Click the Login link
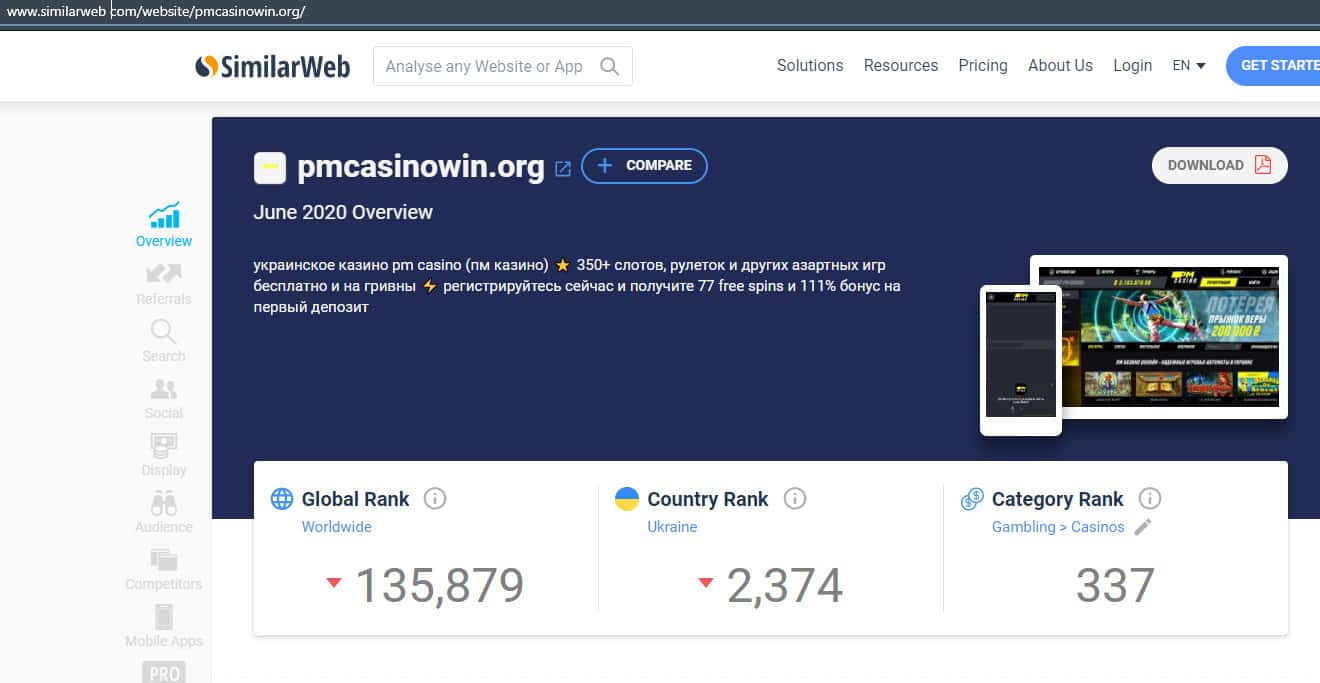 click(1133, 65)
